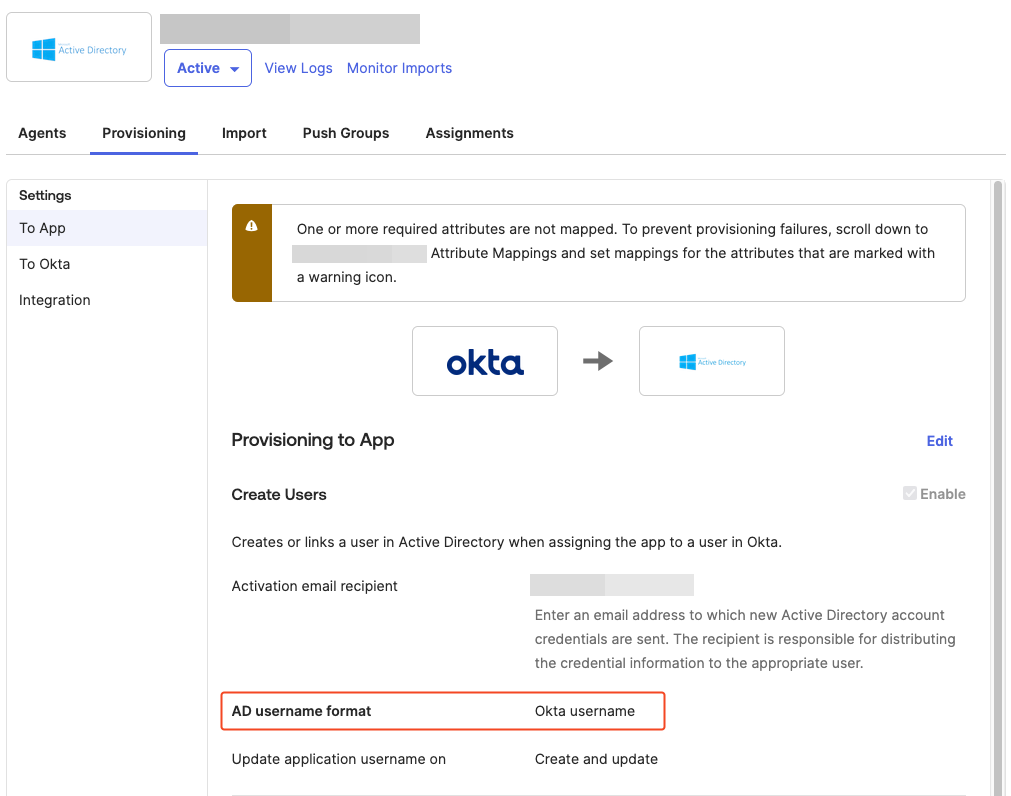Click Edit for Provisioning to App
This screenshot has height=796, width=1011.
click(939, 440)
